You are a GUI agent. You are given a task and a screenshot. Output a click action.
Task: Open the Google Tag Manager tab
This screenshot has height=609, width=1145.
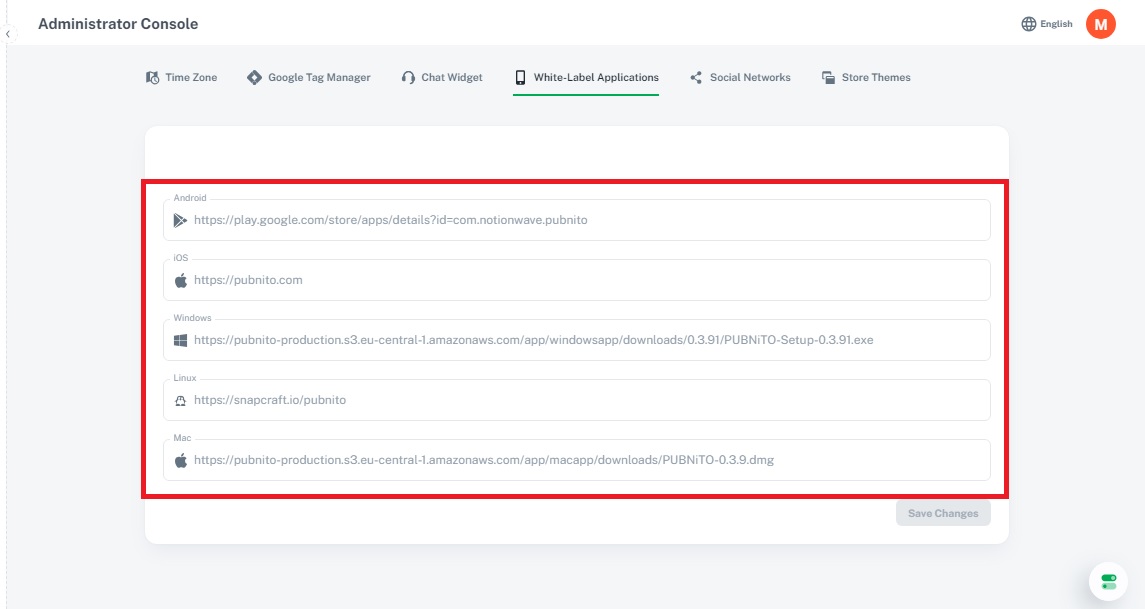[309, 77]
